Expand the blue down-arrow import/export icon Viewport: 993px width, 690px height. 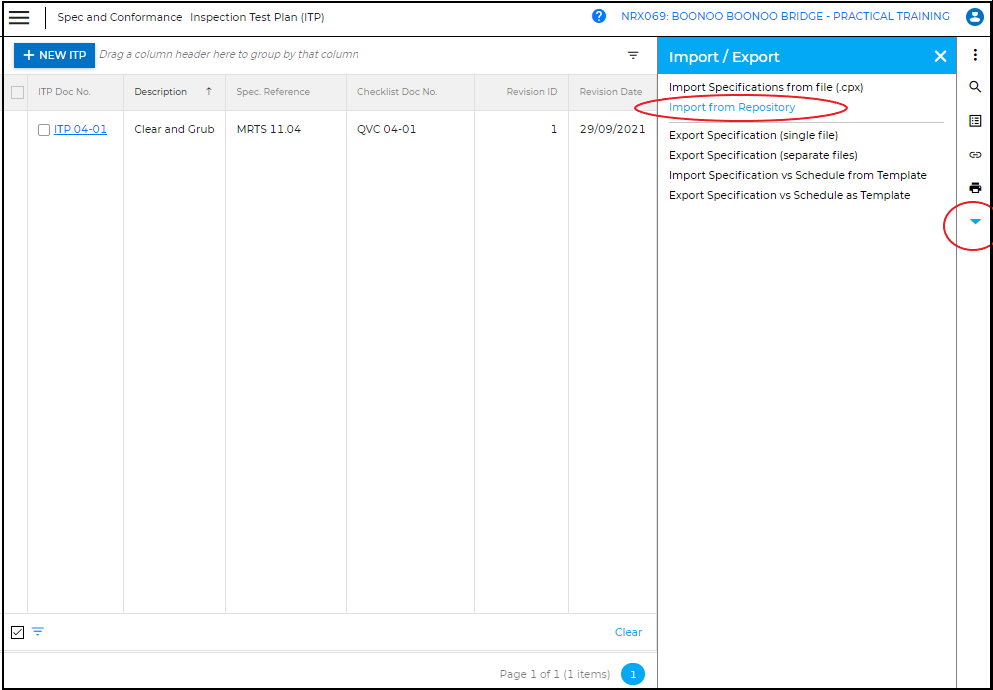click(x=975, y=221)
